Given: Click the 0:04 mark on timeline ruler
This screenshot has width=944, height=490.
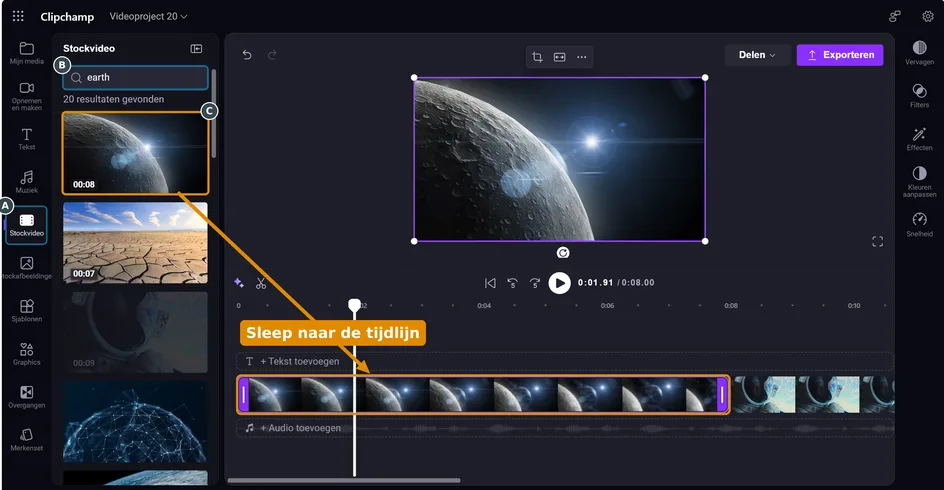Looking at the screenshot, I should pos(484,306).
